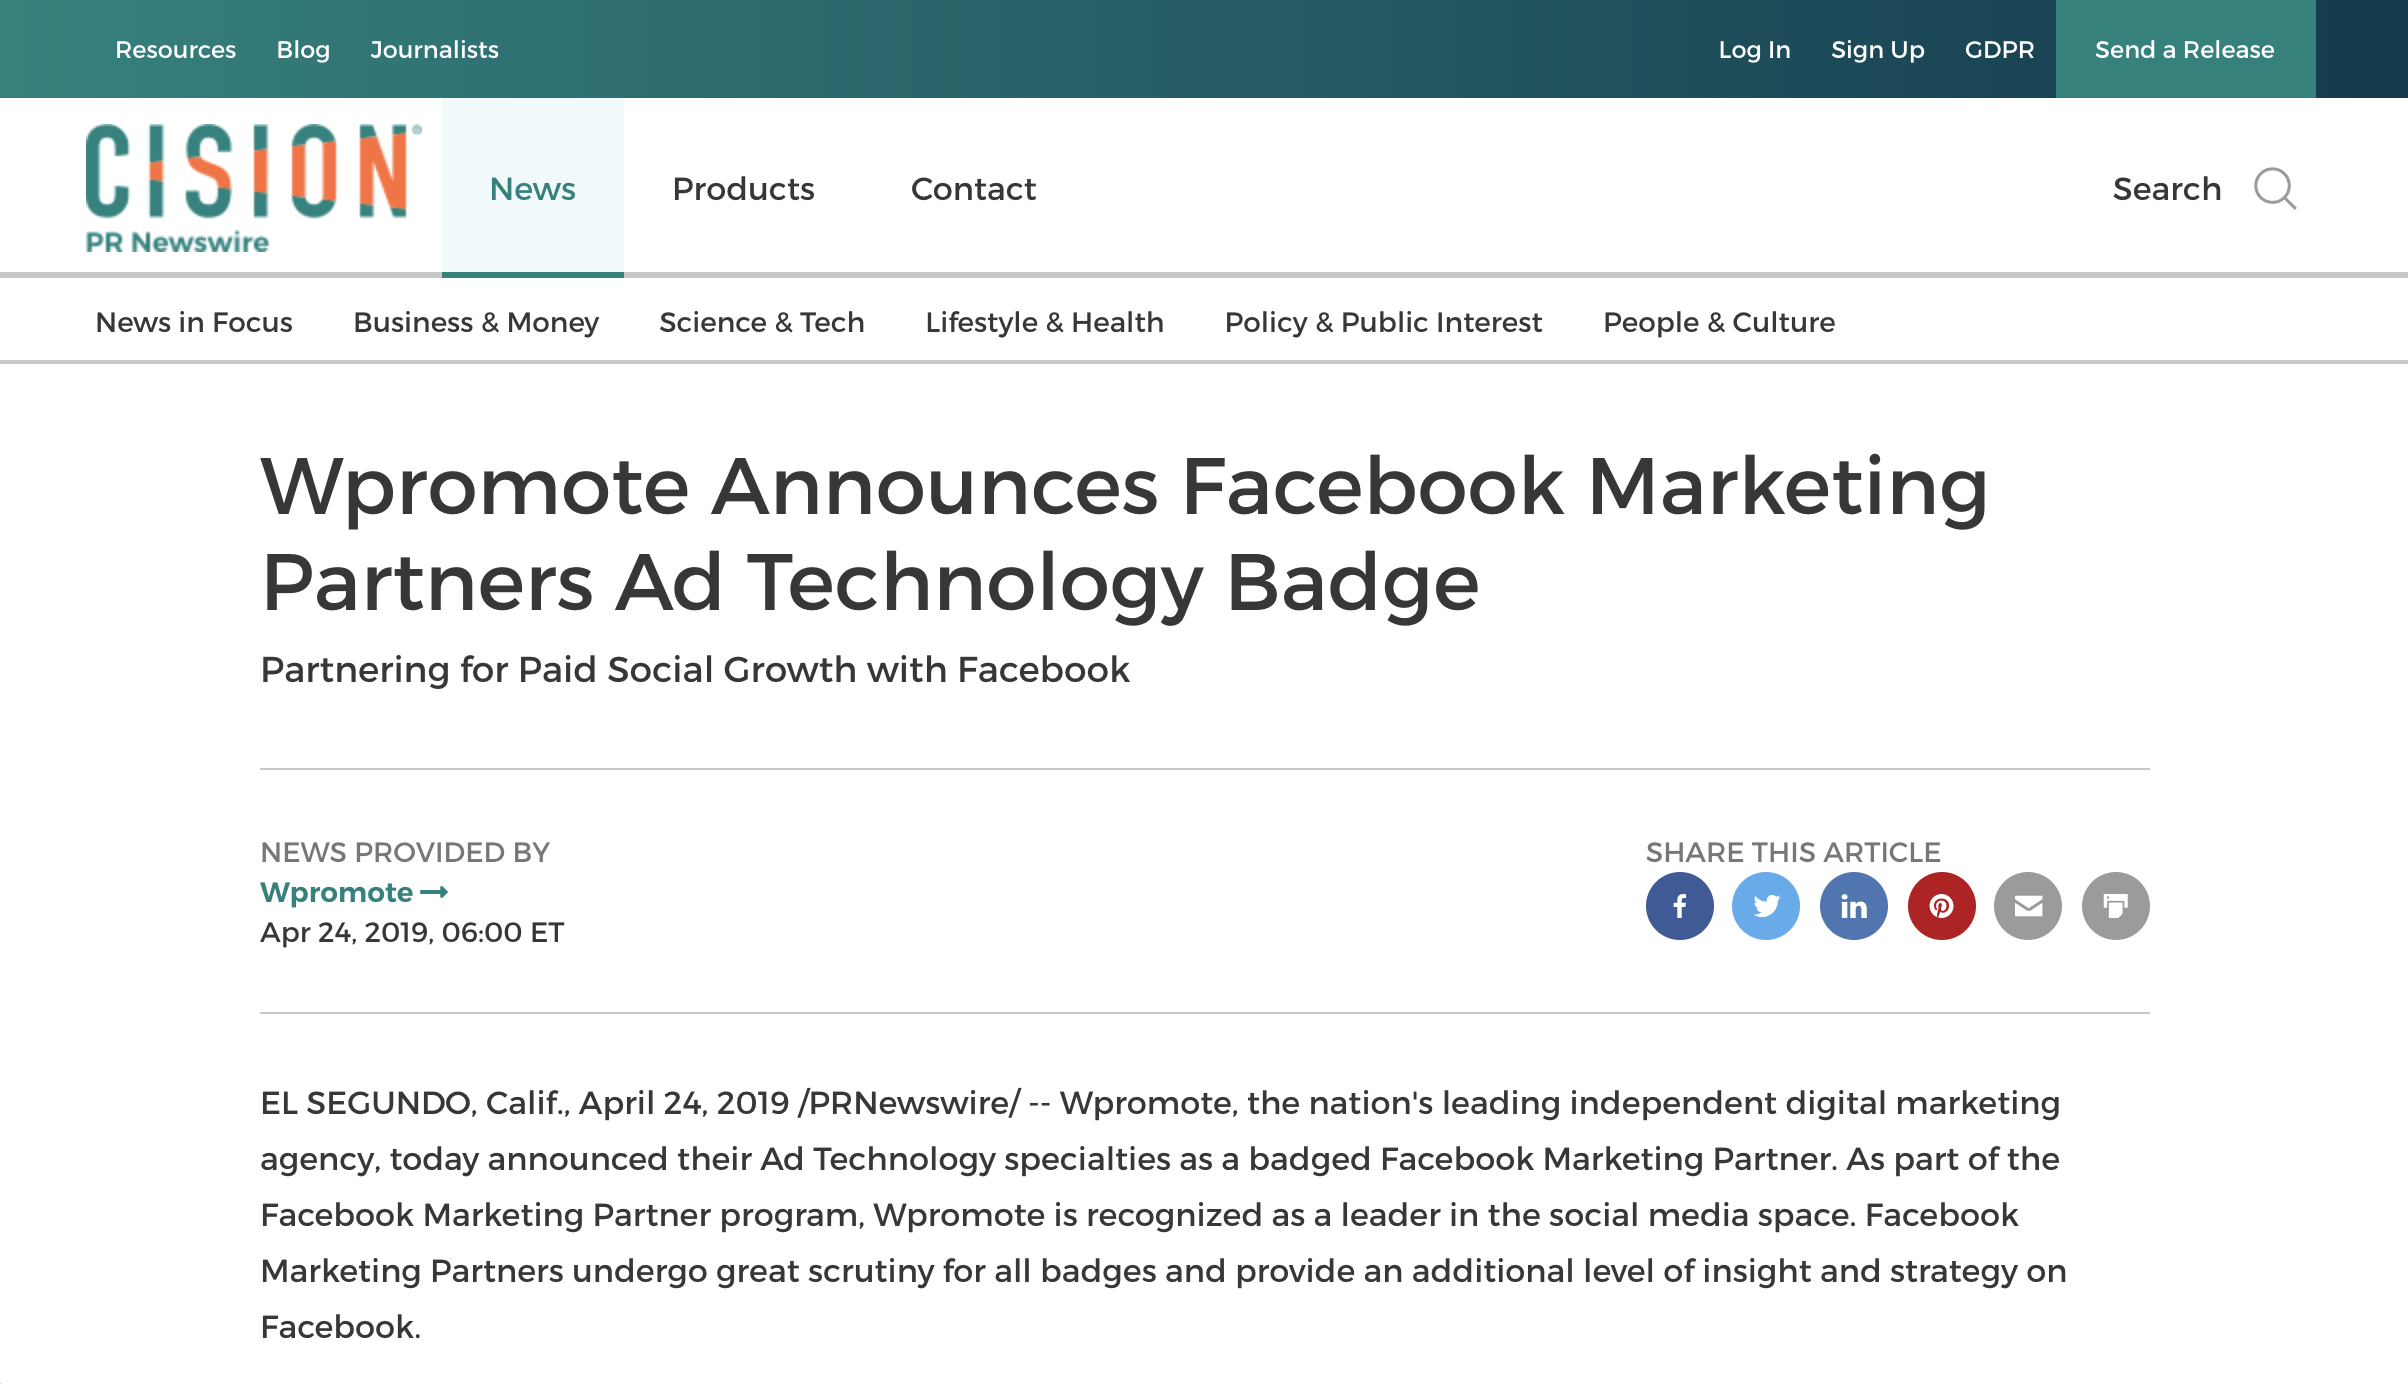
Task: Click Sign Up
Action: pyautogui.click(x=1877, y=50)
